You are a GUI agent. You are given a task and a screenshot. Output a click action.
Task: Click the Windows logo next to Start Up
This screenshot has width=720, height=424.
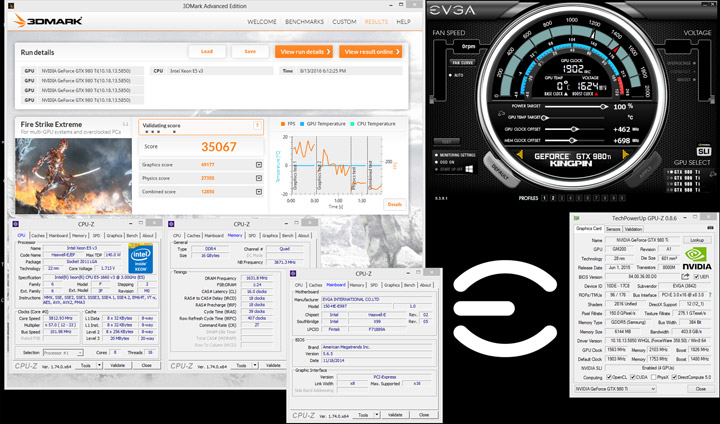point(469,169)
